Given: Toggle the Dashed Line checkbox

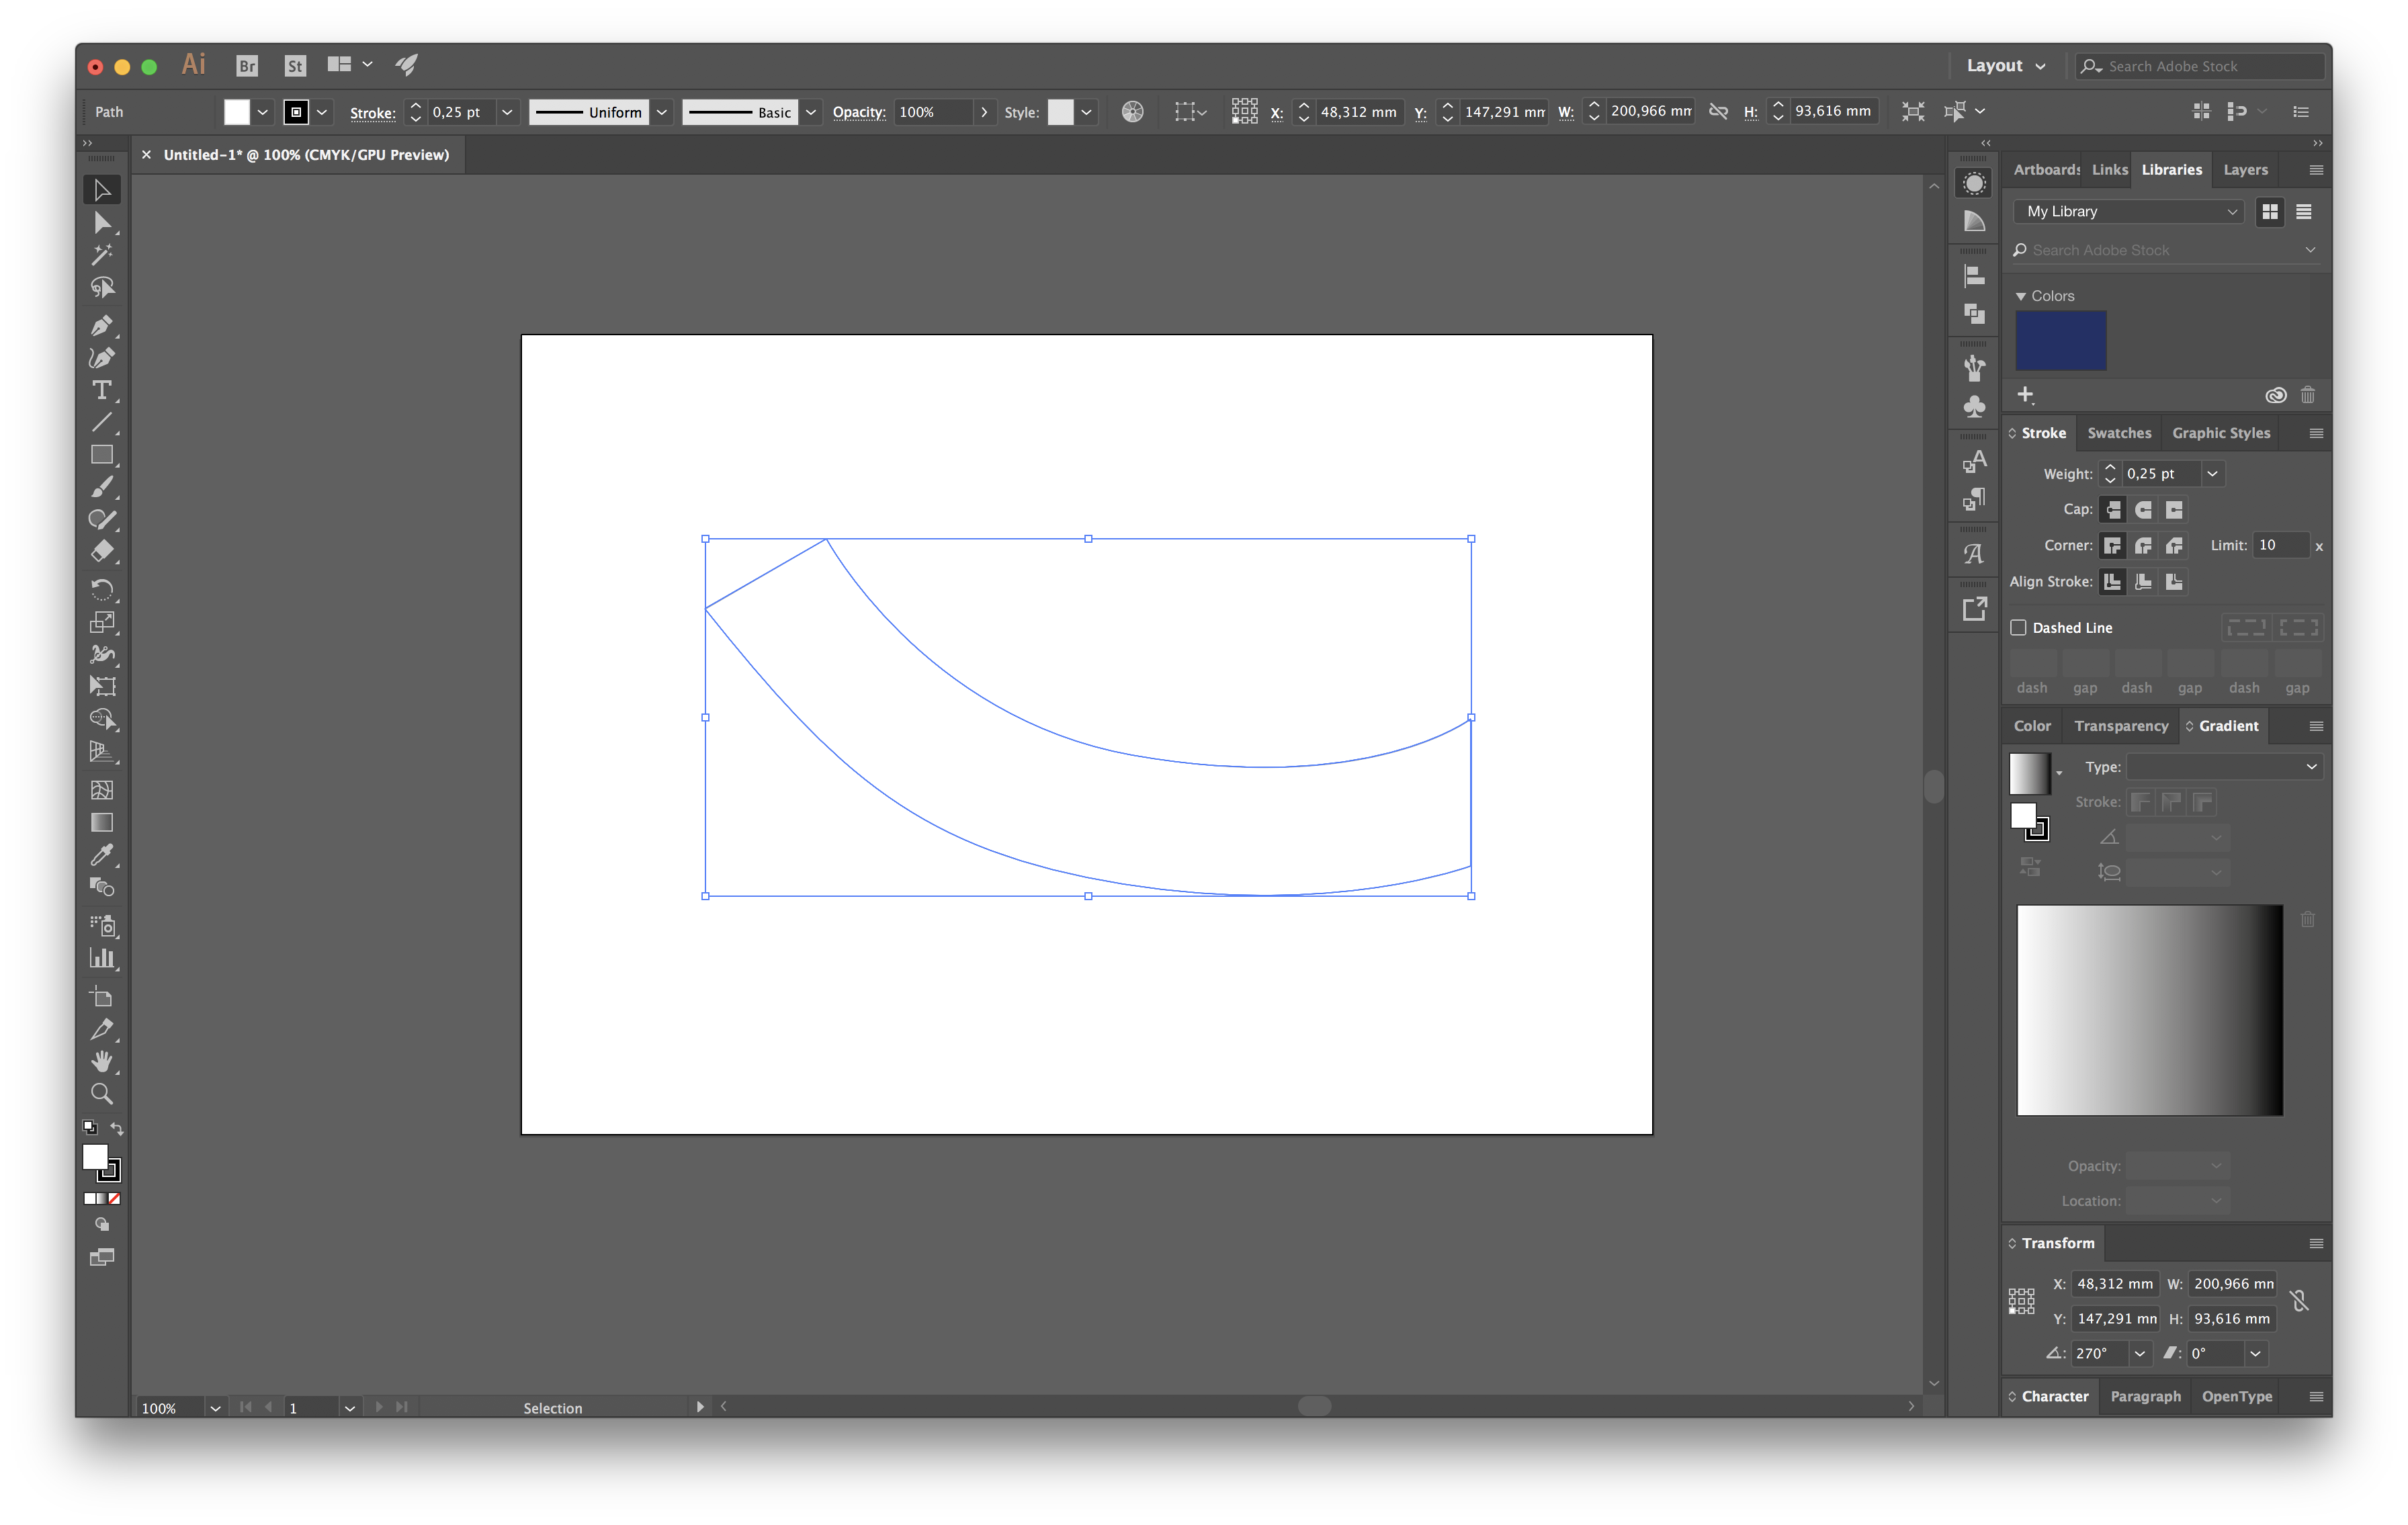Looking at the screenshot, I should pos(2018,627).
